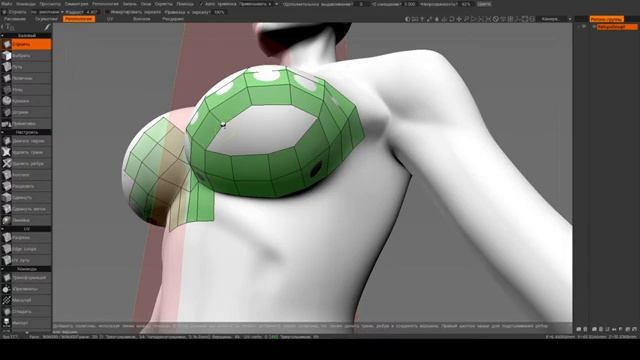
Task: Open the Привязывать к dropdown arrow
Action: click(x=276, y=4)
